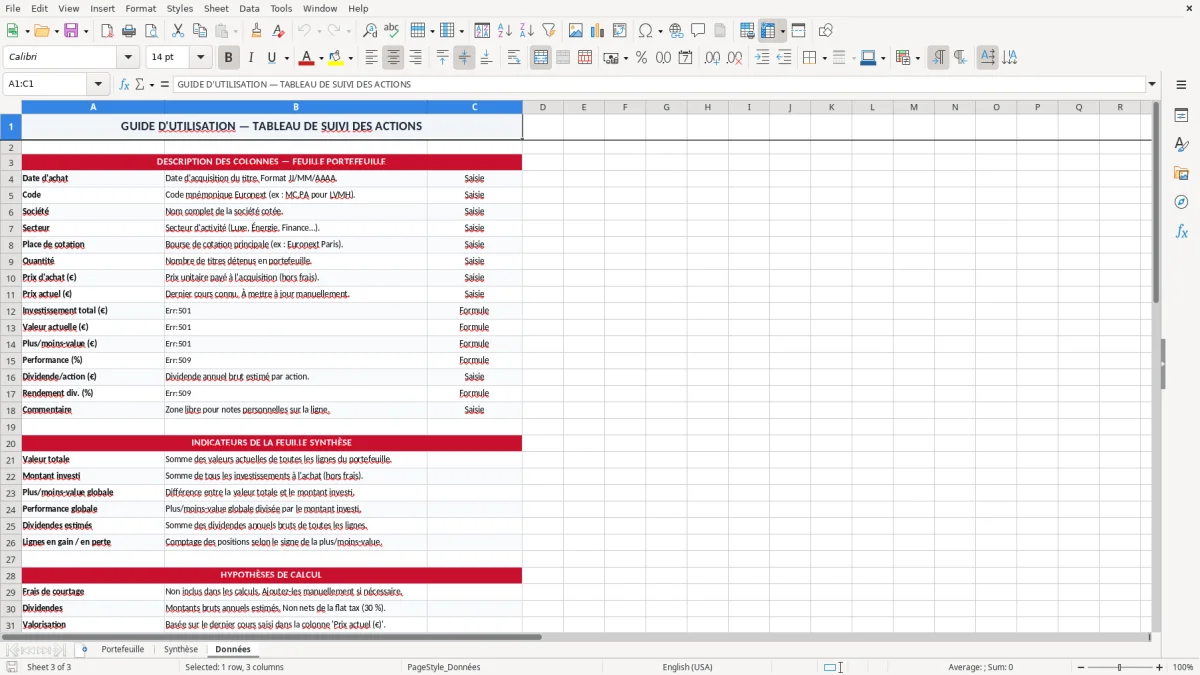The height and width of the screenshot is (675, 1200).
Task: Open the Save dropdown arrow
Action: (86, 31)
